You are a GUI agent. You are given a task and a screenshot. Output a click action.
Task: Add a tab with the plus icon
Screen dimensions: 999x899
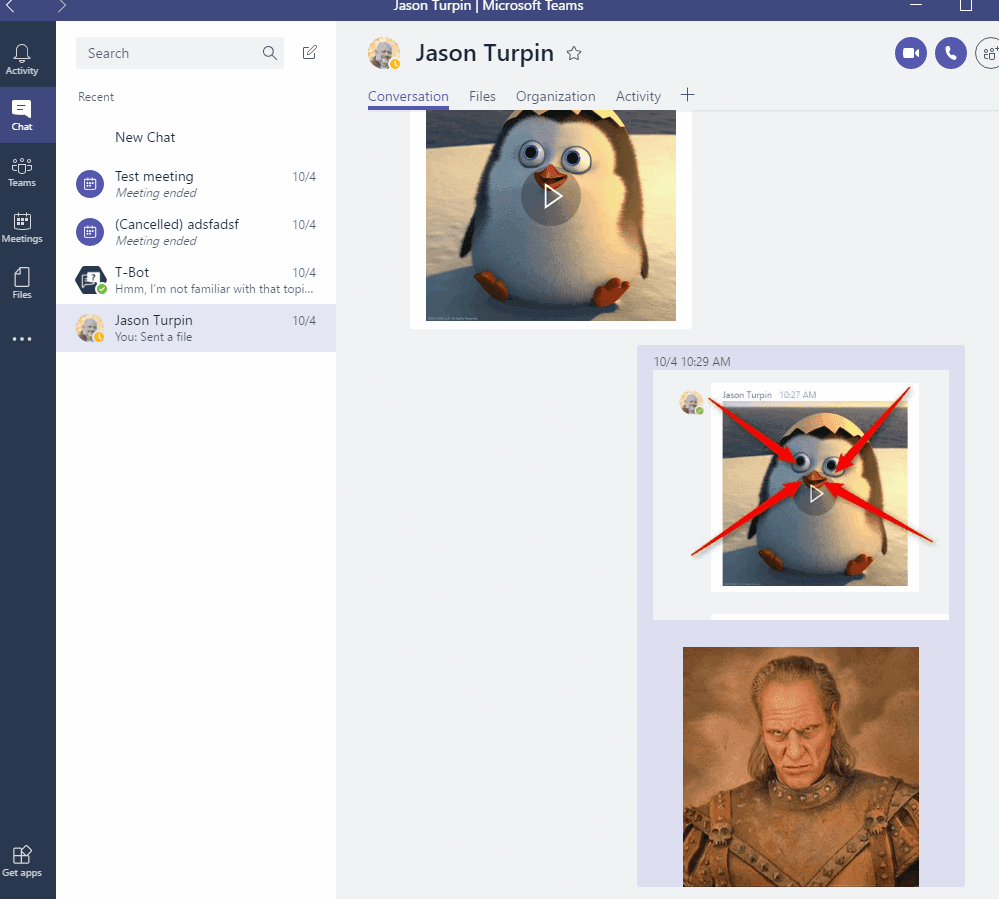[x=687, y=96]
